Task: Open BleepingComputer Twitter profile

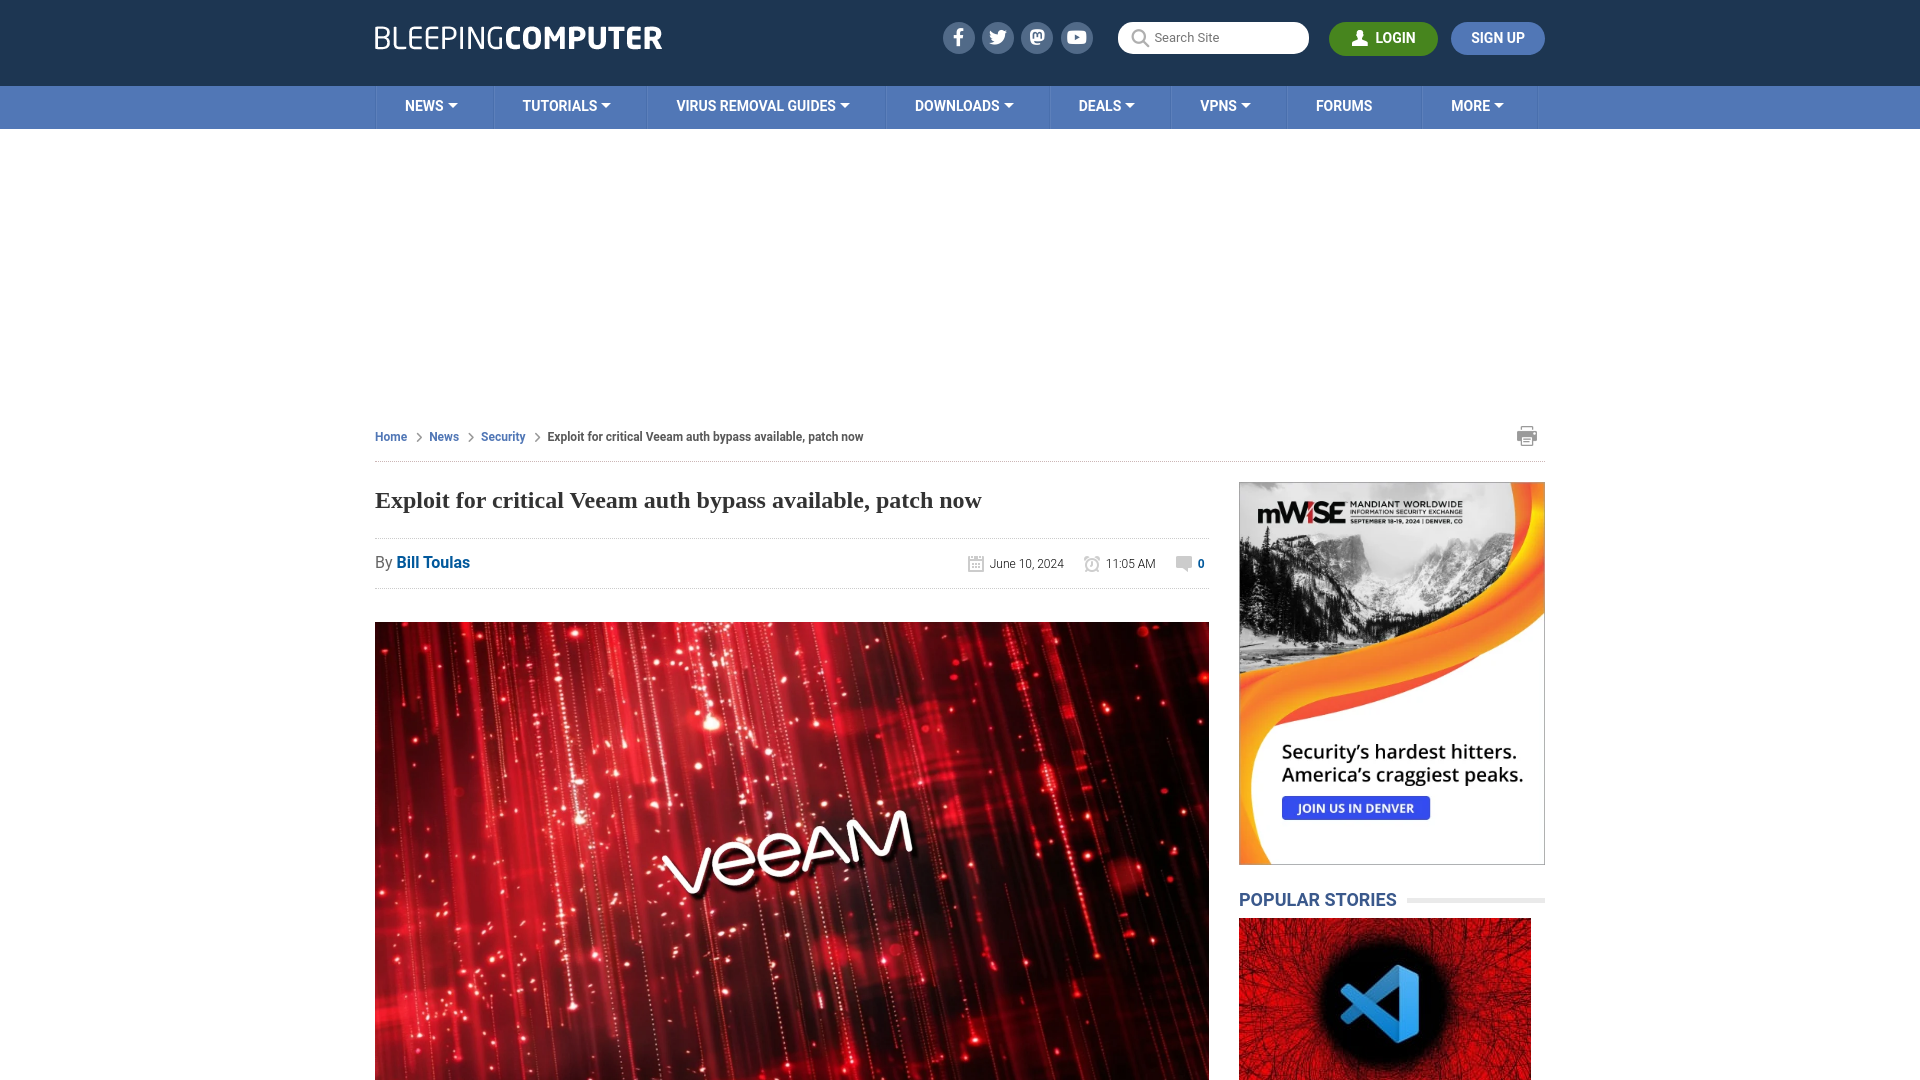Action: [997, 37]
